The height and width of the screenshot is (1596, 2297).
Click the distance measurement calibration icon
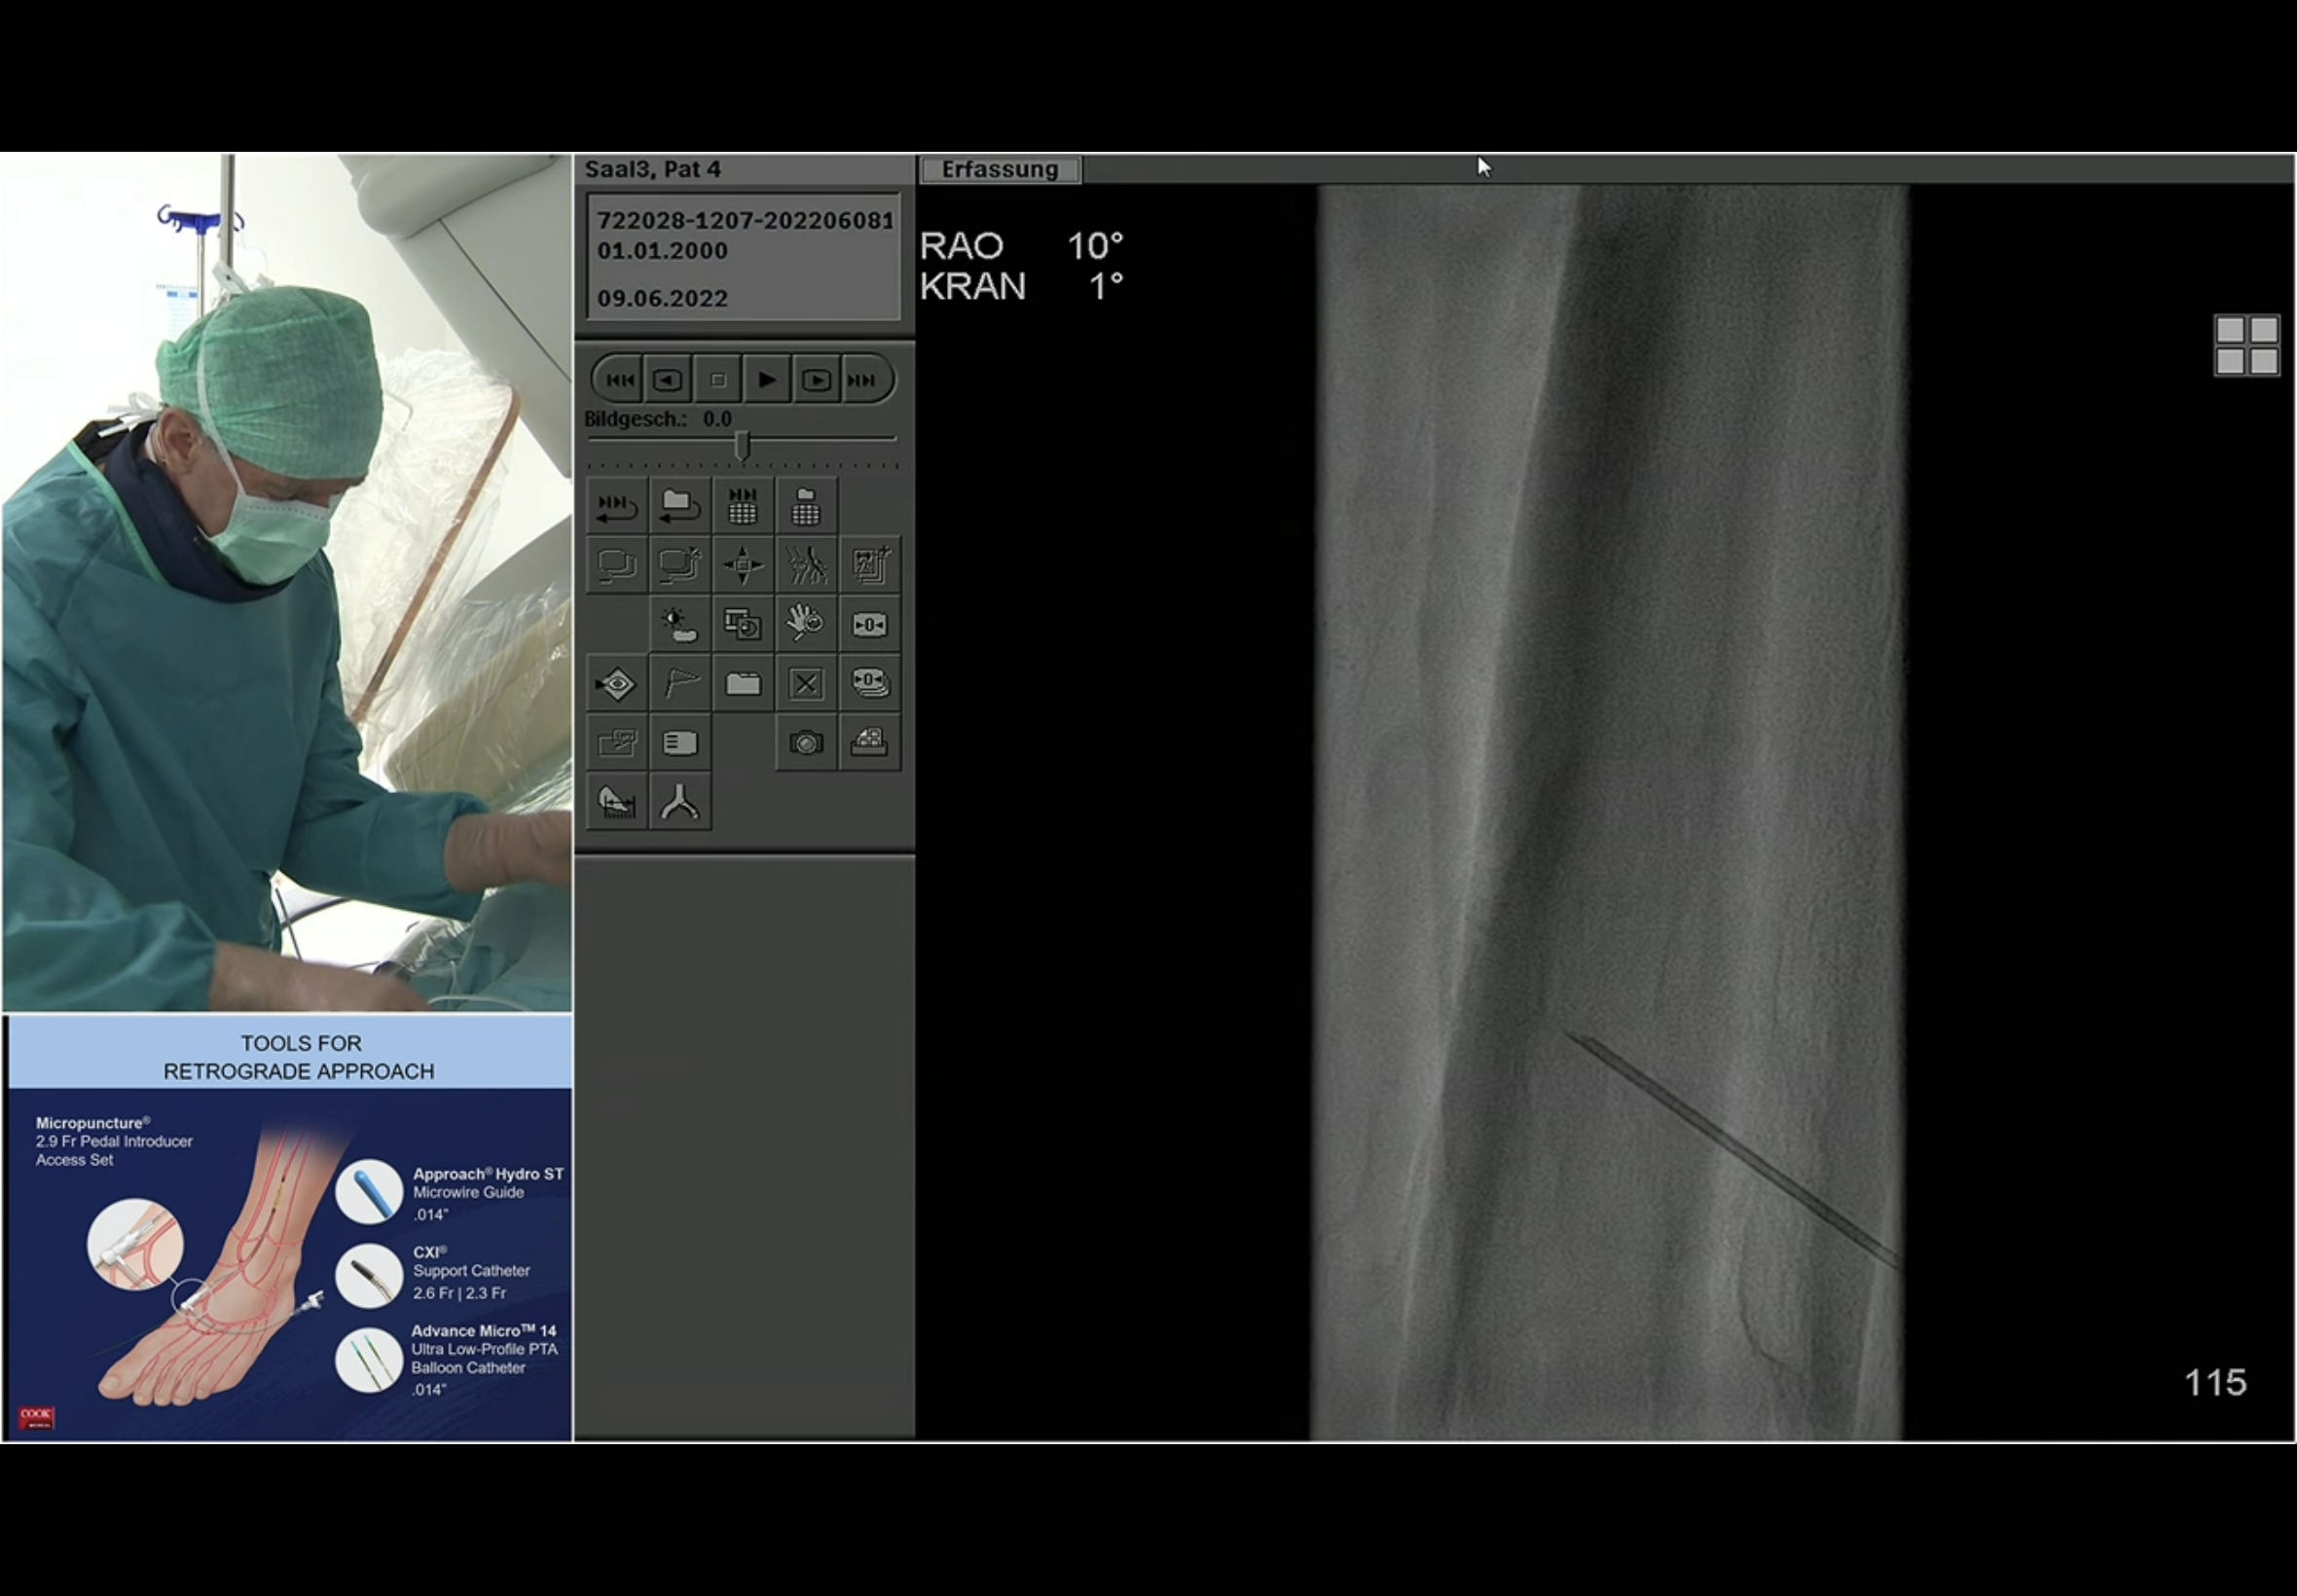pyautogui.click(x=617, y=802)
